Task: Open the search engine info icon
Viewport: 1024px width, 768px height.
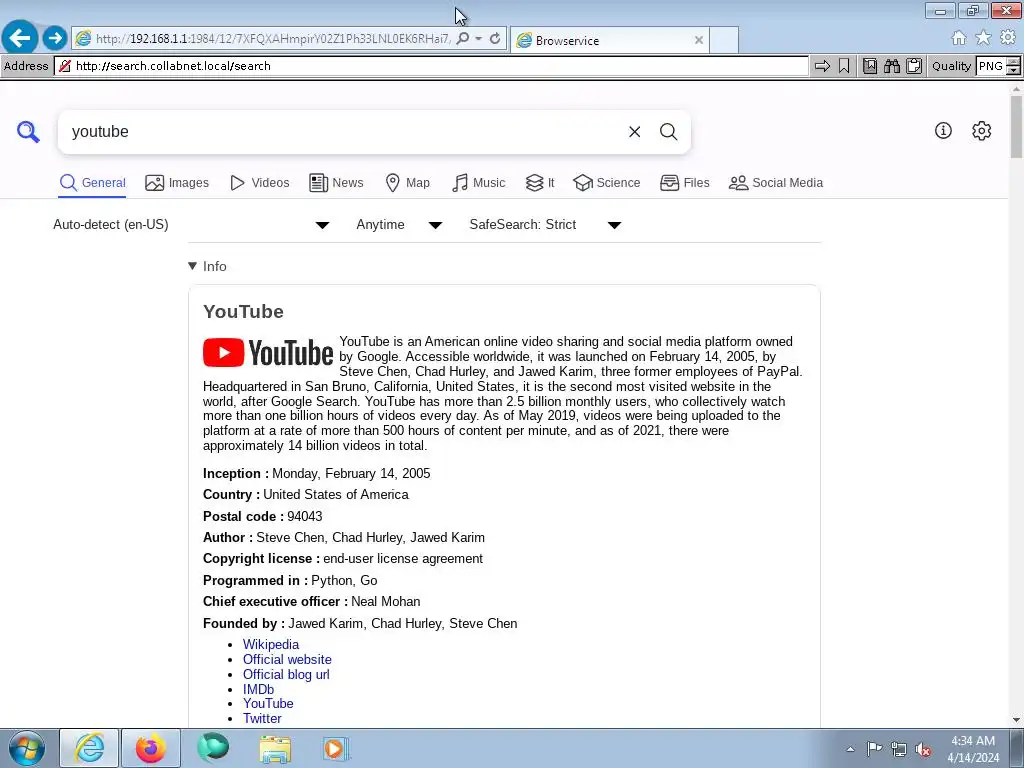Action: point(943,131)
